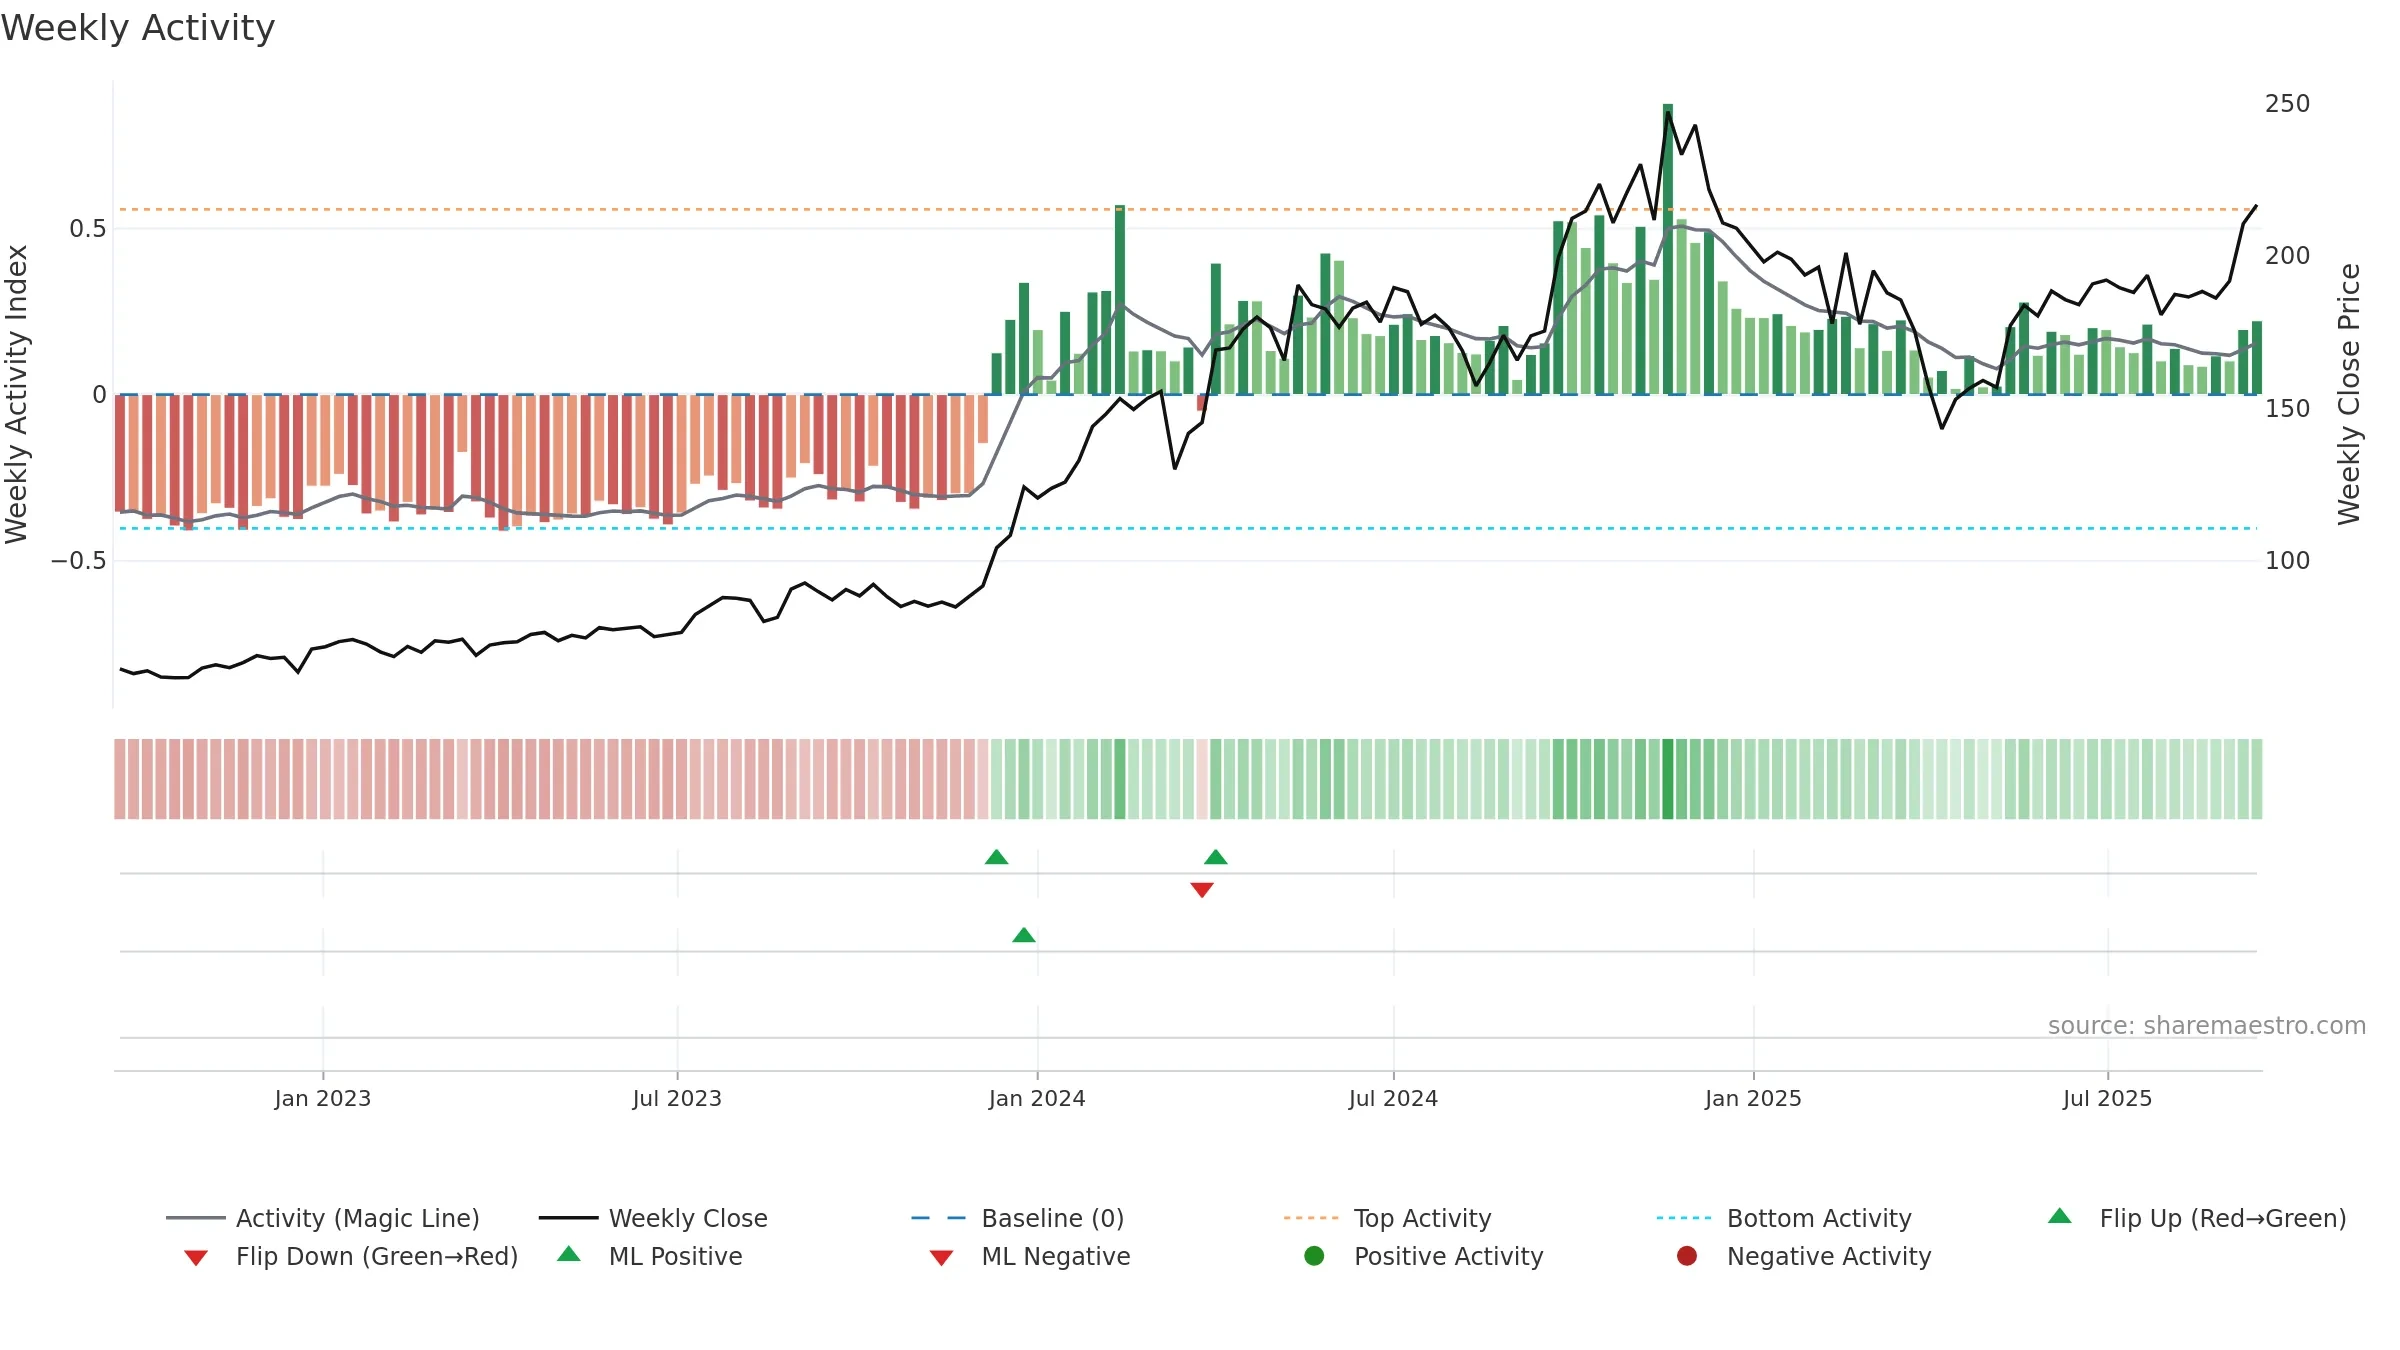Click the 0.5 activity index tick label
The height and width of the screenshot is (1350, 2400).
pos(87,229)
